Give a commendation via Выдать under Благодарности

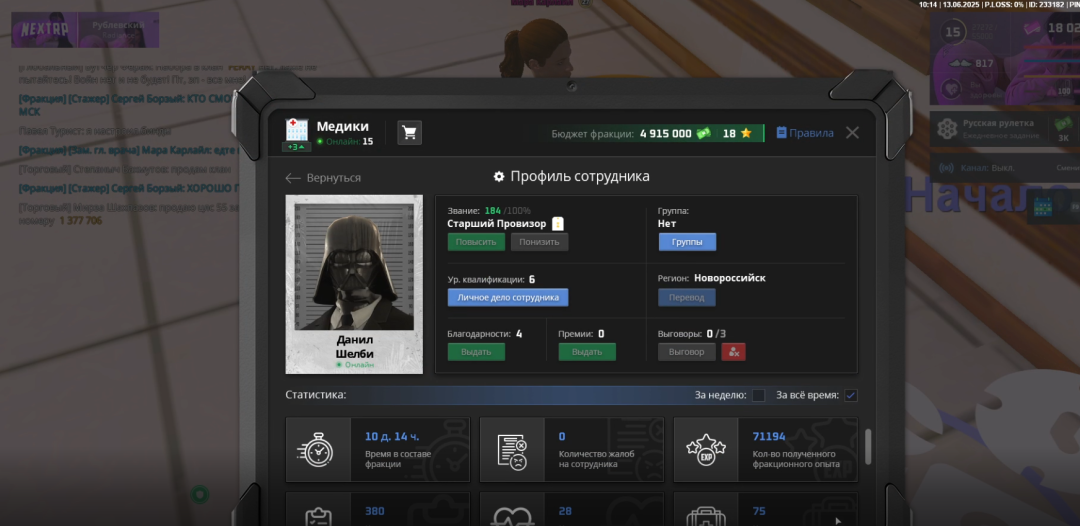pos(476,352)
